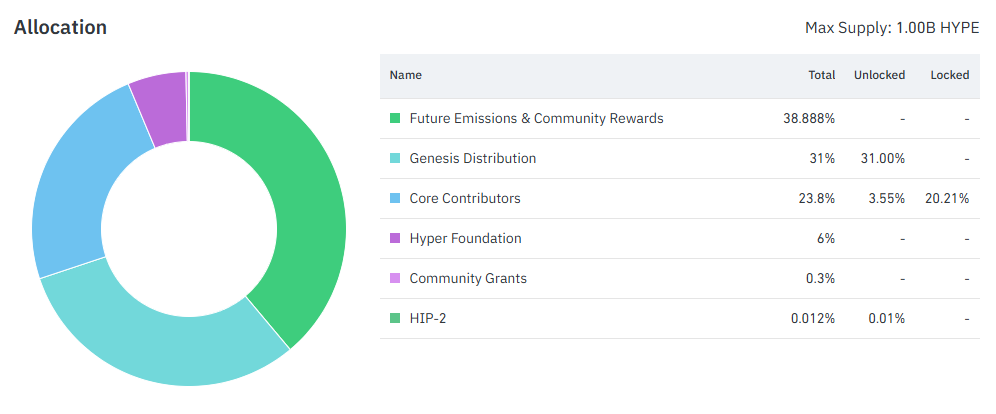Select the green Future Emissions donut segment
Viewport: 996px width, 414px height.
305,203
